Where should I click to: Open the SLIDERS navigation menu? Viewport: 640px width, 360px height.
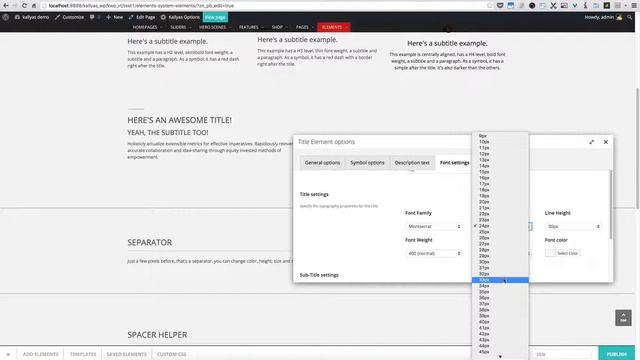pyautogui.click(x=180, y=27)
